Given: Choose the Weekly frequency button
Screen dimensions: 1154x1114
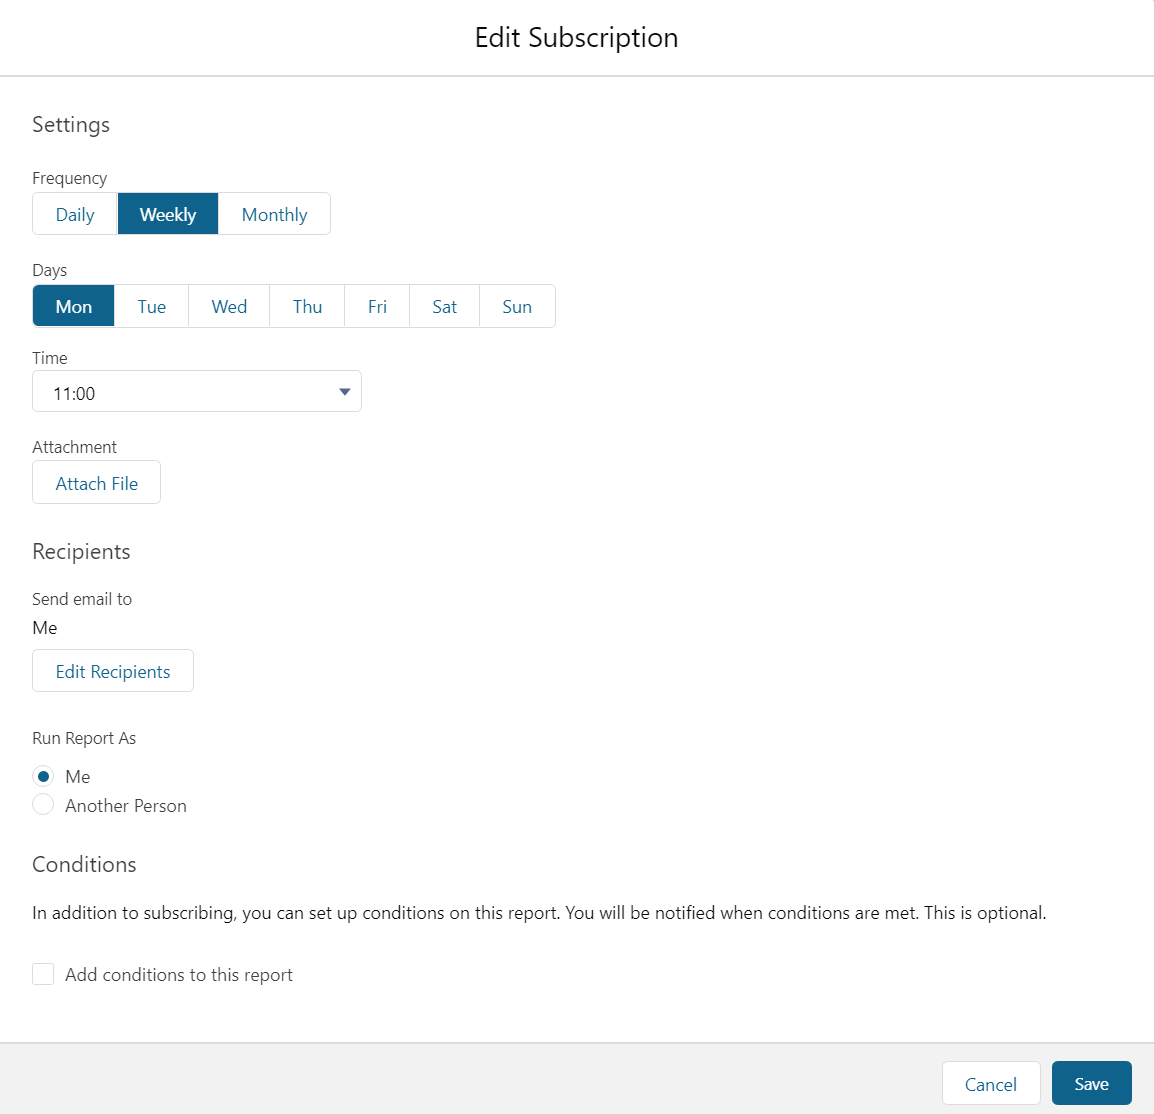Looking at the screenshot, I should pos(168,214).
